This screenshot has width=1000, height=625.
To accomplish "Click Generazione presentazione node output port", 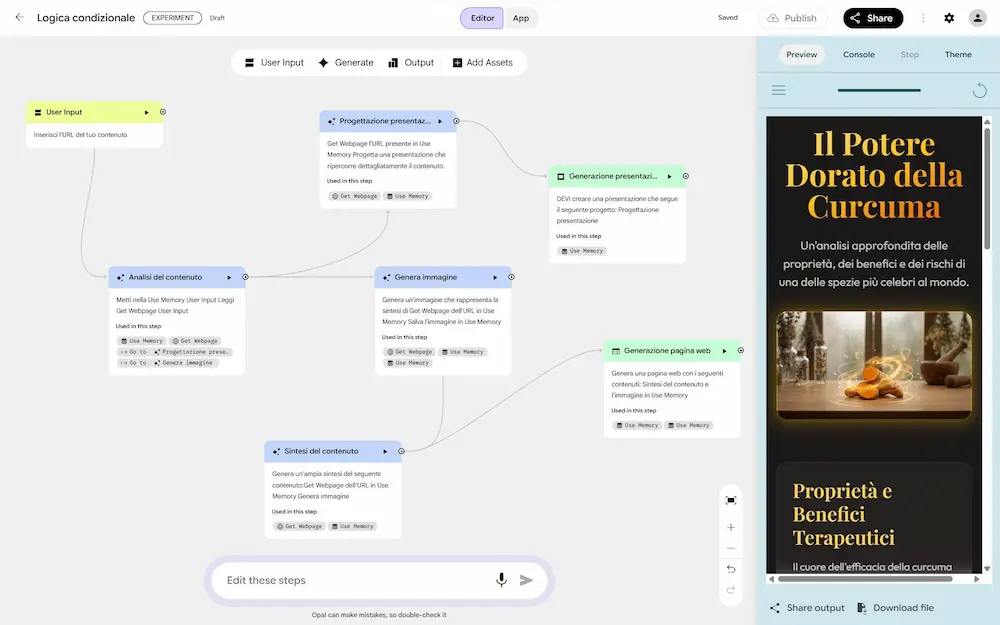I will click(x=686, y=176).
